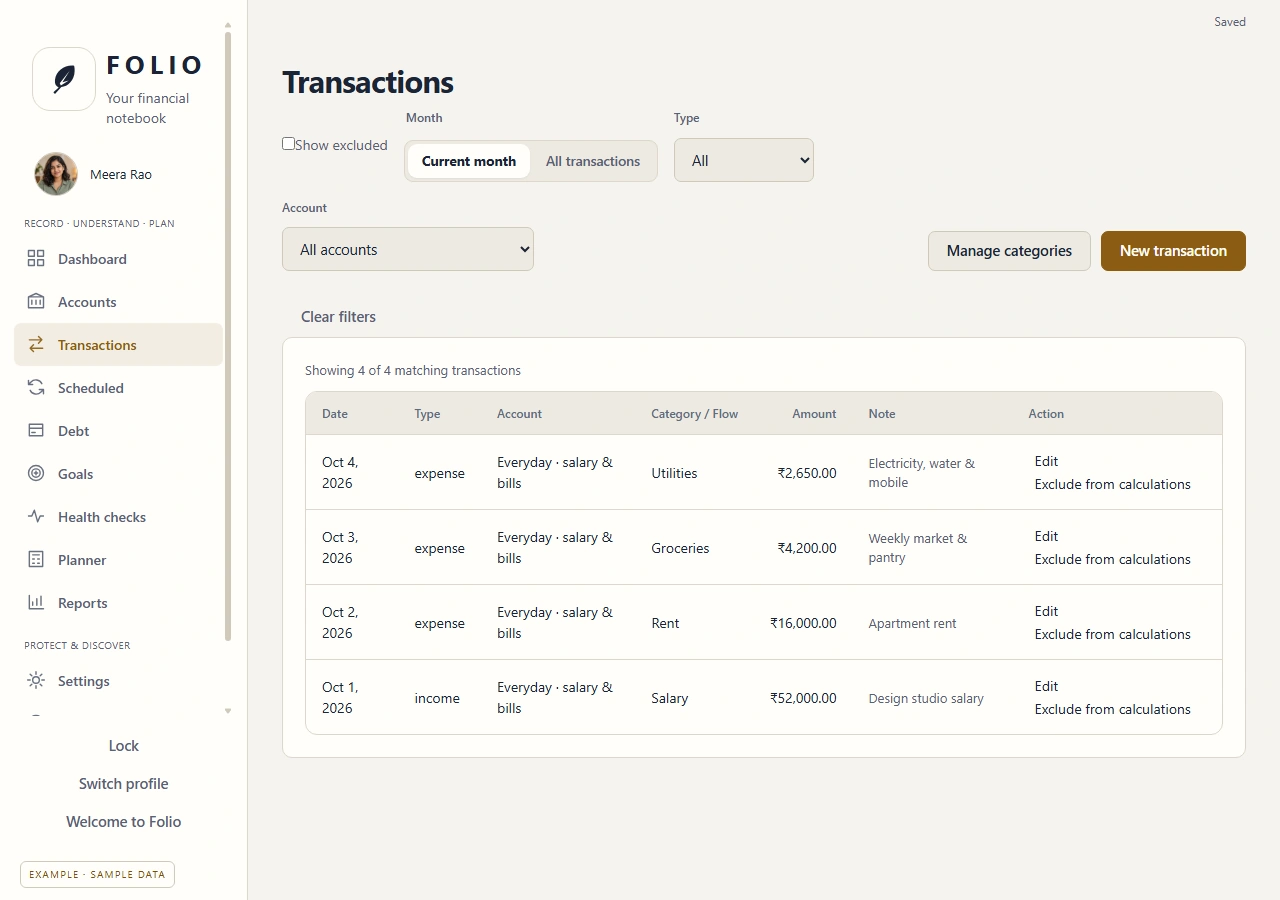Open the Type filter dropdown
The image size is (1280, 900).
click(x=744, y=160)
